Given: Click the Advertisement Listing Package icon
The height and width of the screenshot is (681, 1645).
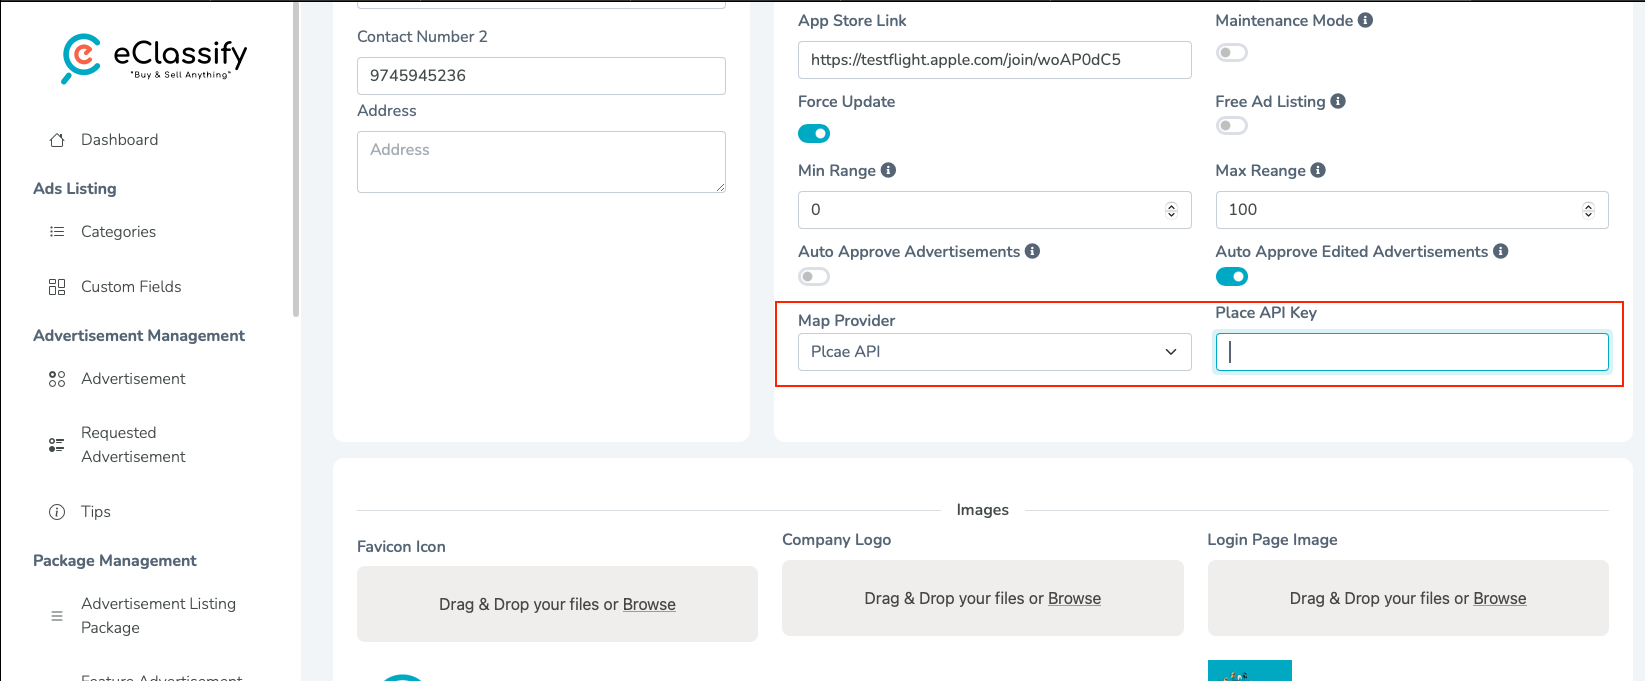Looking at the screenshot, I should pos(57,616).
